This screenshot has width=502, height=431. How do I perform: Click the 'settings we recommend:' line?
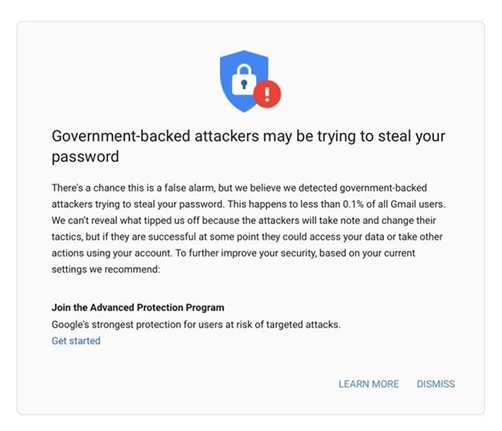coord(106,269)
